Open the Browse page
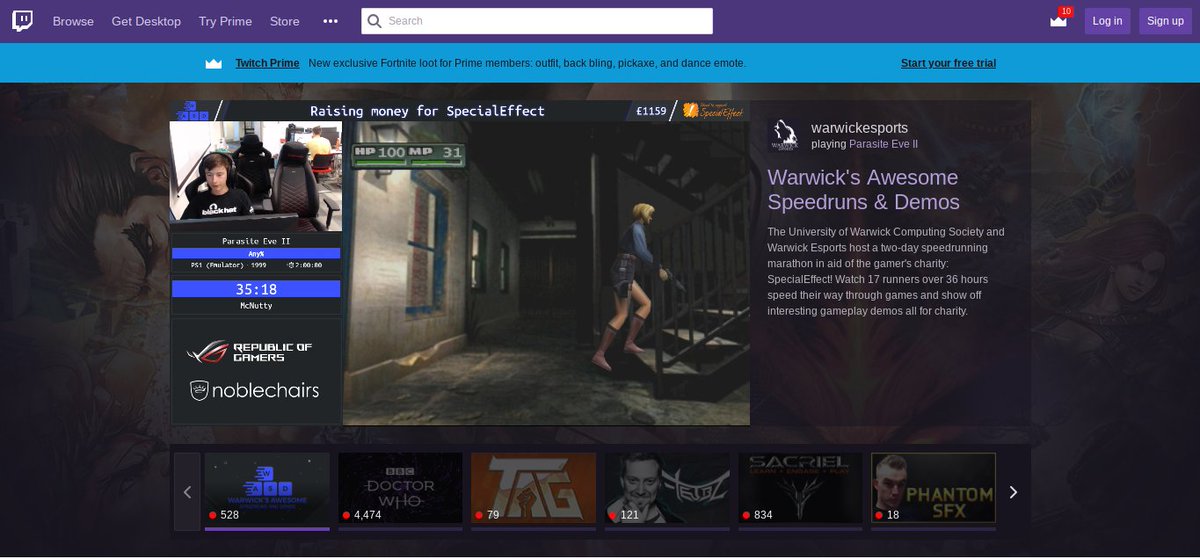The height and width of the screenshot is (559, 1200). (73, 21)
